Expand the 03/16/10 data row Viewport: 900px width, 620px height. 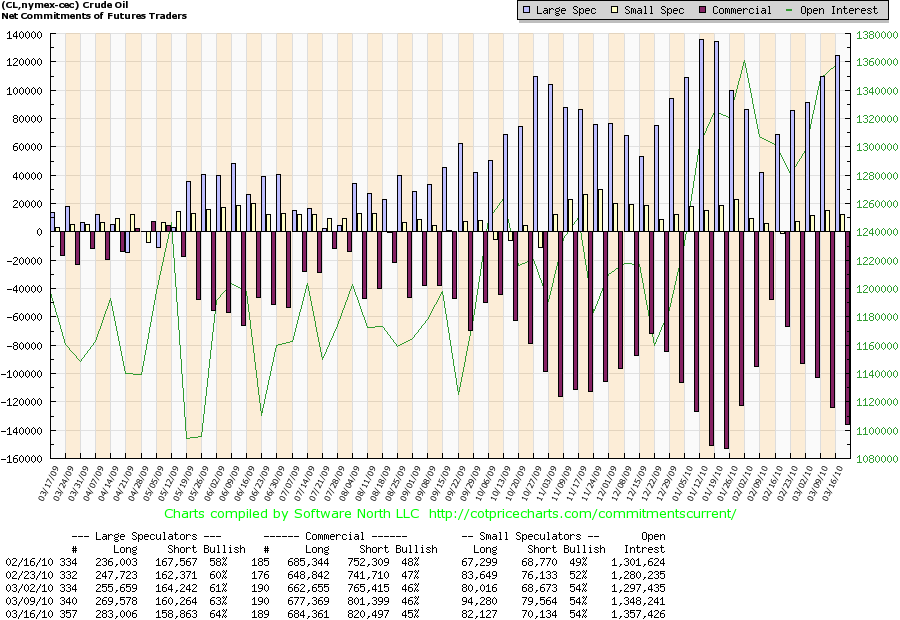30,614
